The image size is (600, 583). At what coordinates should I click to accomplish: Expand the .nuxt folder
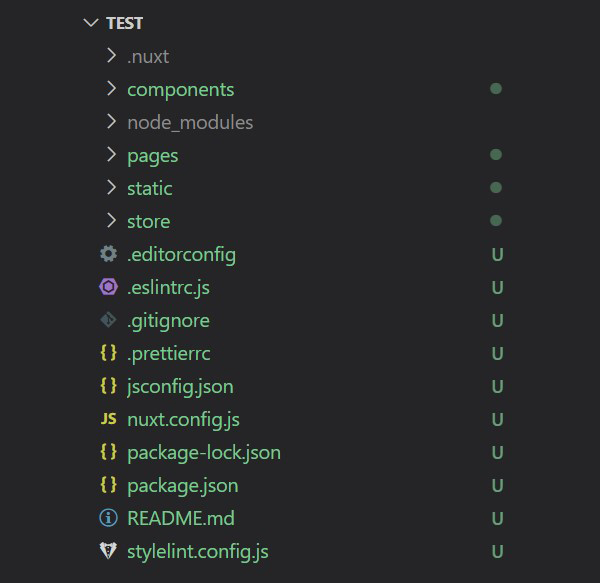point(111,56)
